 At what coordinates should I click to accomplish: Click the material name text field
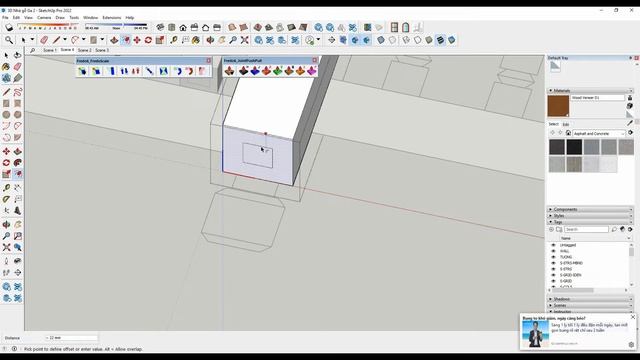[598, 98]
